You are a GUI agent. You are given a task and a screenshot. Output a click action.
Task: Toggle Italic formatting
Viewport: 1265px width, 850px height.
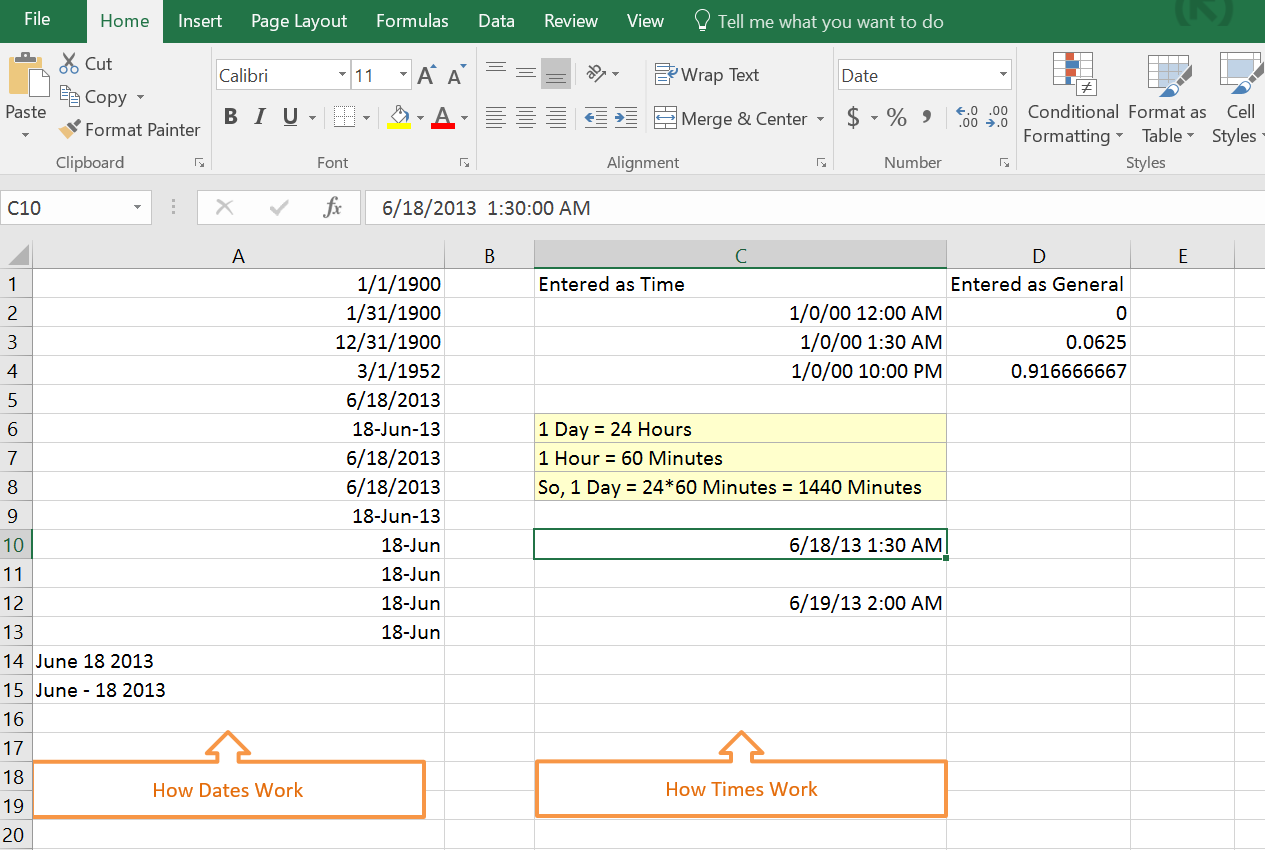click(260, 118)
